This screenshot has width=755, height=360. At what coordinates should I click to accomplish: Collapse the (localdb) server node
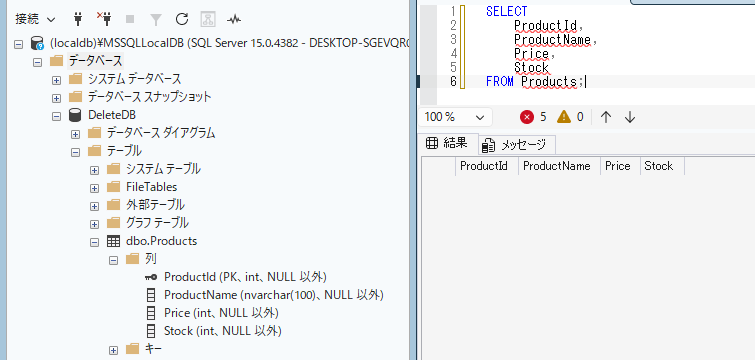tap(19, 44)
